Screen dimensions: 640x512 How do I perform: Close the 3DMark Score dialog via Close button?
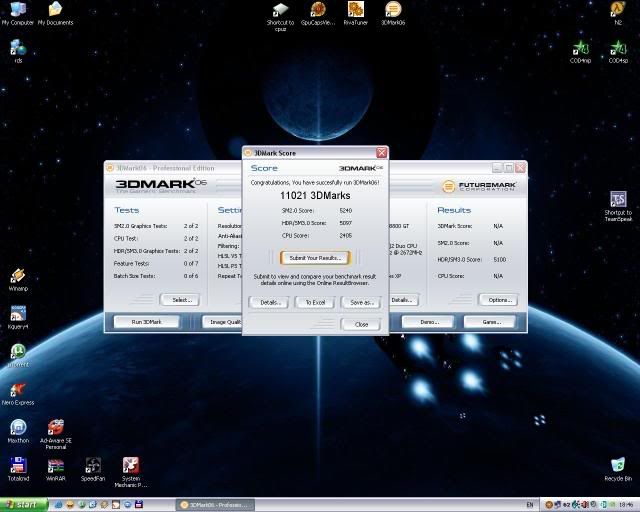[360, 324]
